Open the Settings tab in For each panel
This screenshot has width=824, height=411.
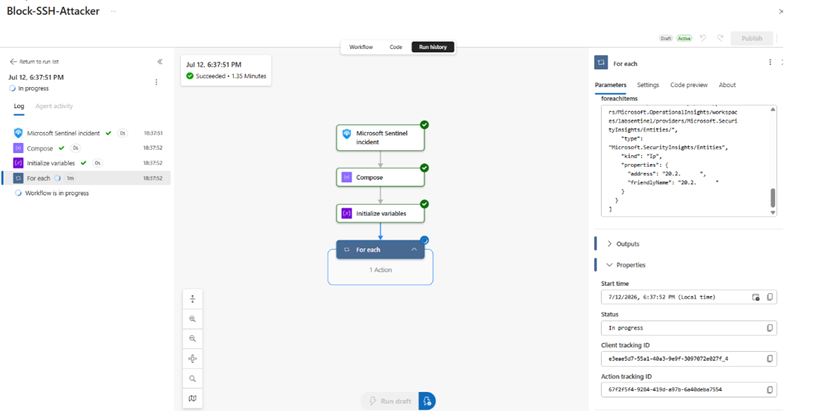point(648,85)
